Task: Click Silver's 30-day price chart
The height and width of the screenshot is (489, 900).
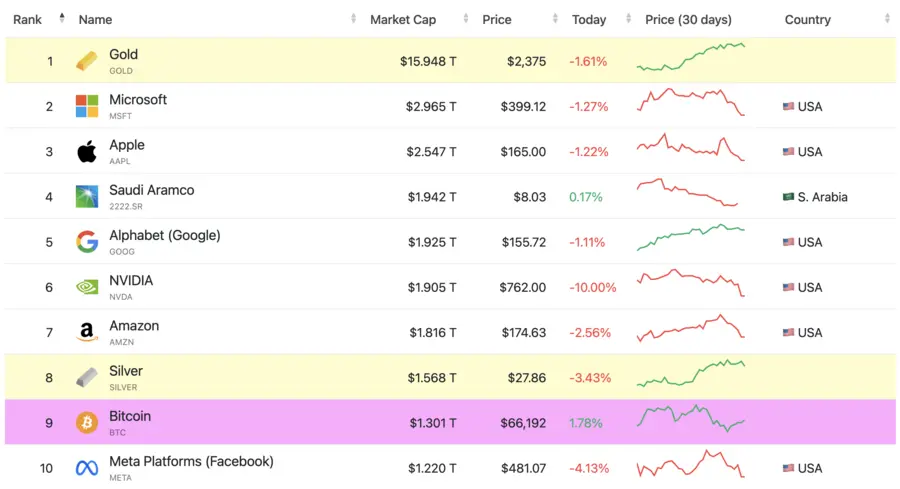Action: 690,373
